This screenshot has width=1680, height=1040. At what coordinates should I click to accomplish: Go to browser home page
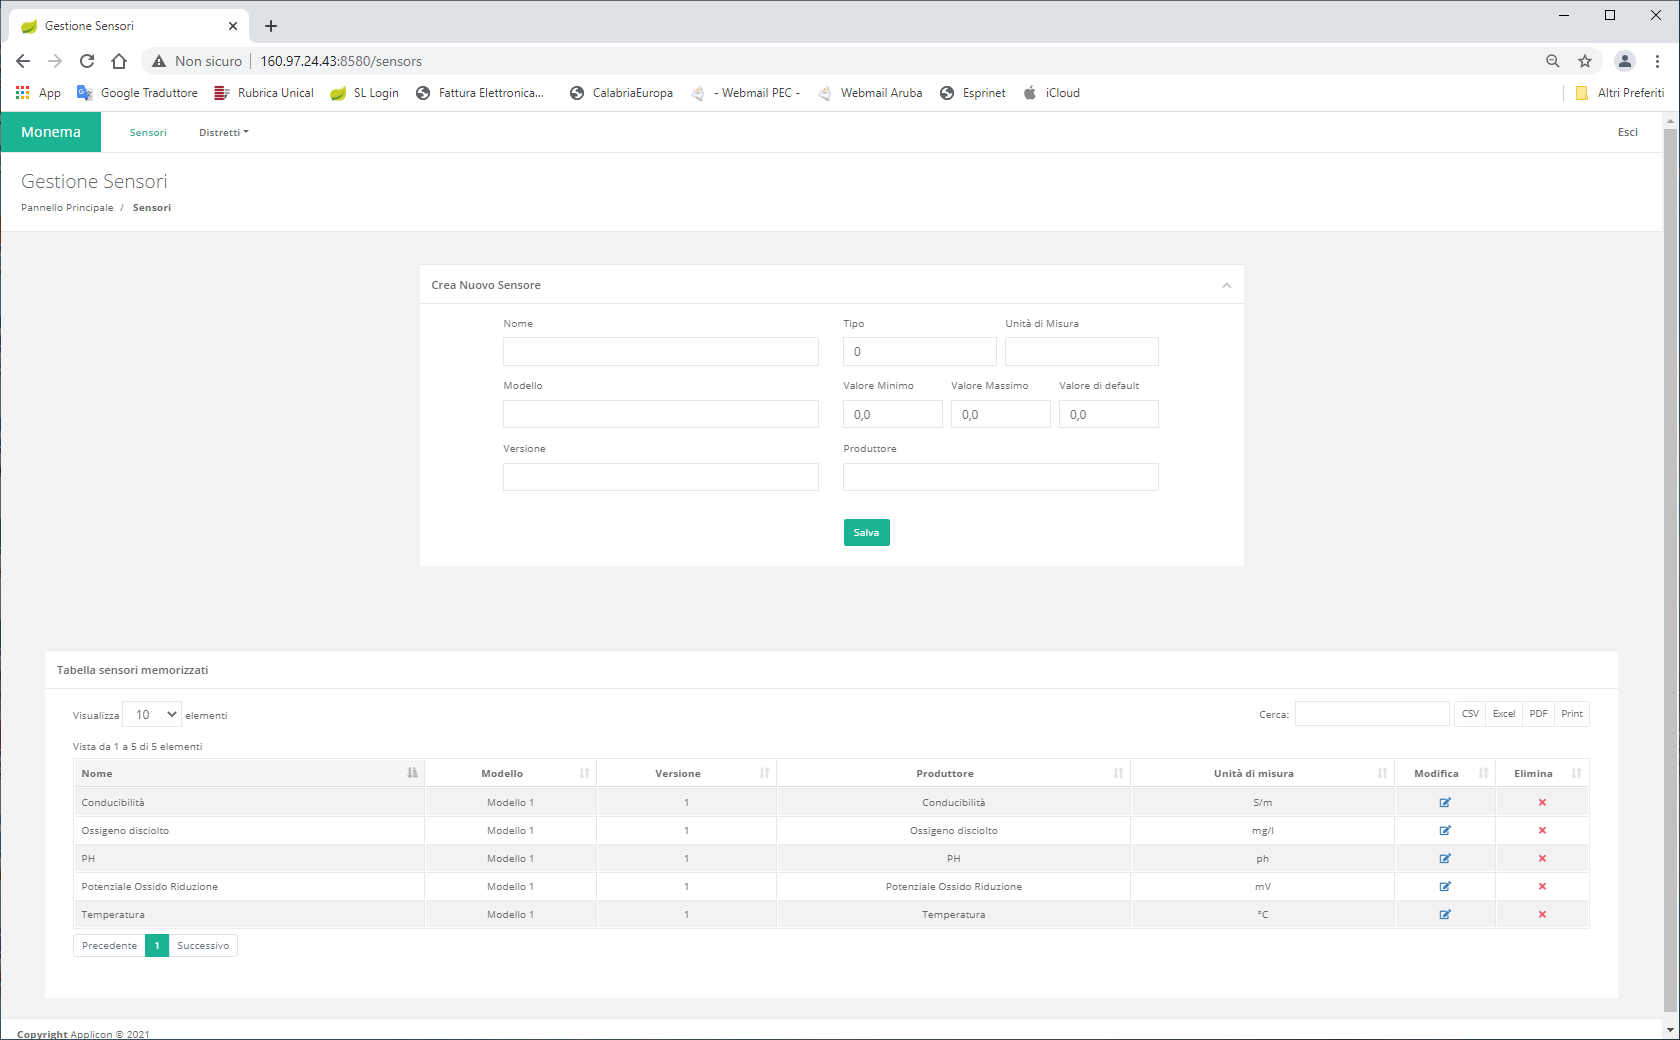pos(119,61)
